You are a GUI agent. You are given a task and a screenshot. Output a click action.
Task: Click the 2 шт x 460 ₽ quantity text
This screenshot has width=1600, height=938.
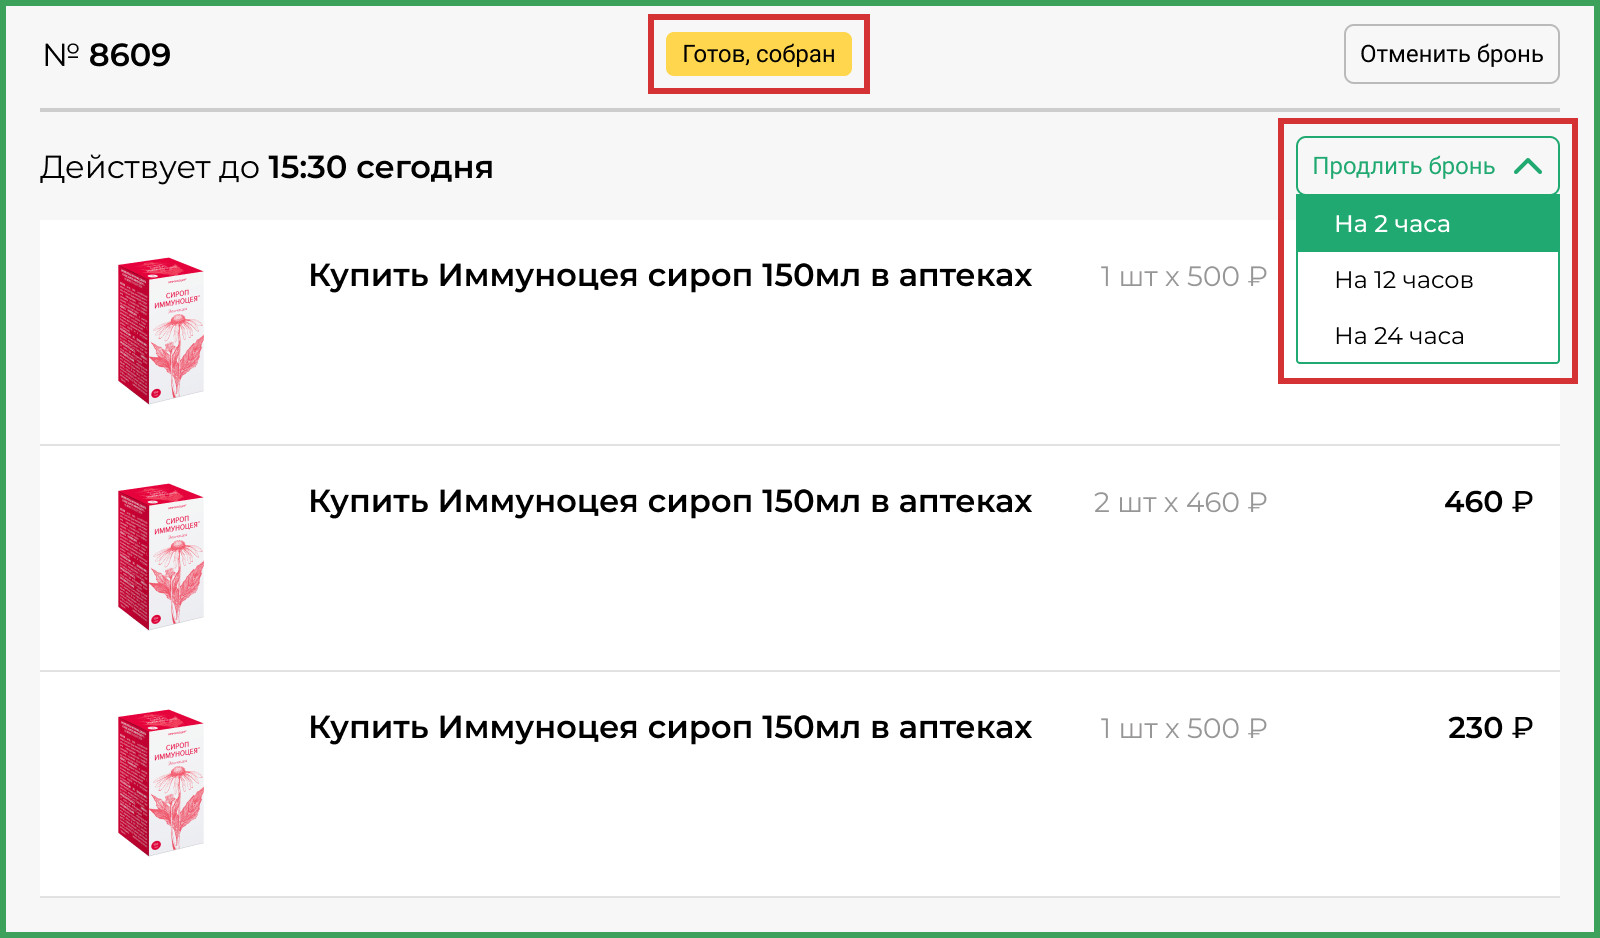(1180, 502)
